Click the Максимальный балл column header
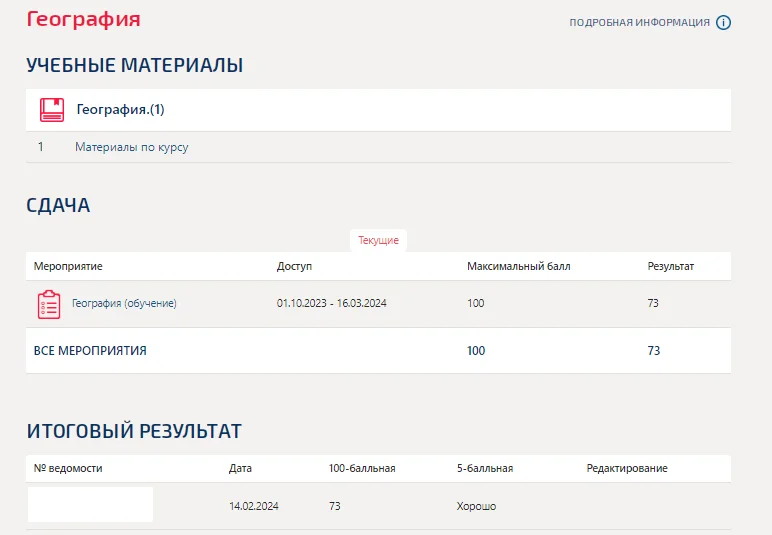This screenshot has height=535, width=772. coord(518,266)
